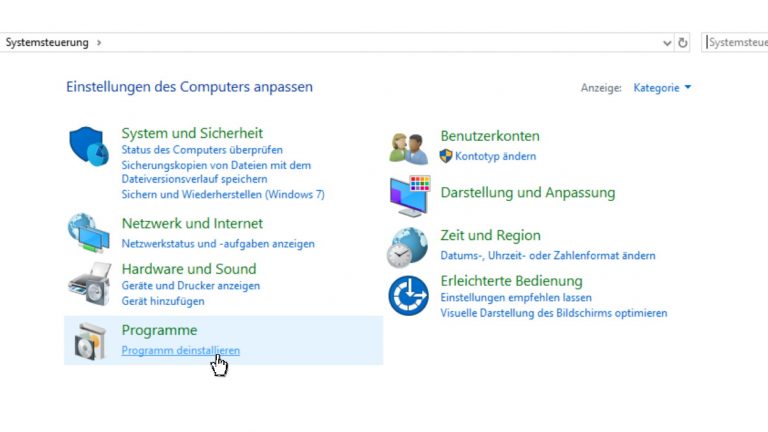This screenshot has height=432, width=768.
Task: Open Erleichterte Bedienung category
Action: pos(511,281)
